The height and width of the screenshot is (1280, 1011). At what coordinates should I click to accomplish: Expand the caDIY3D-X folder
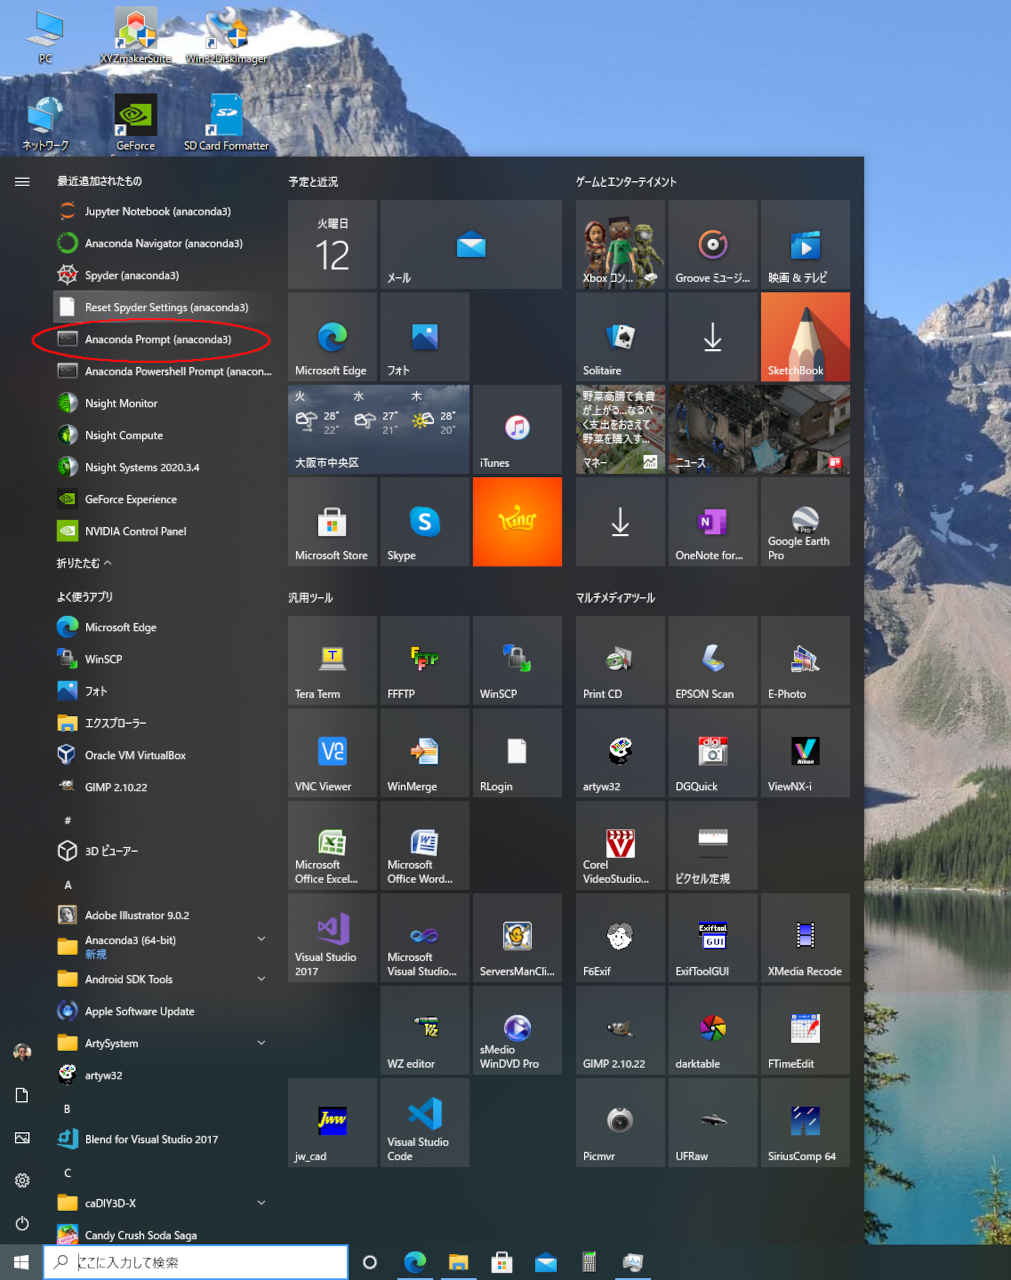[162, 1203]
